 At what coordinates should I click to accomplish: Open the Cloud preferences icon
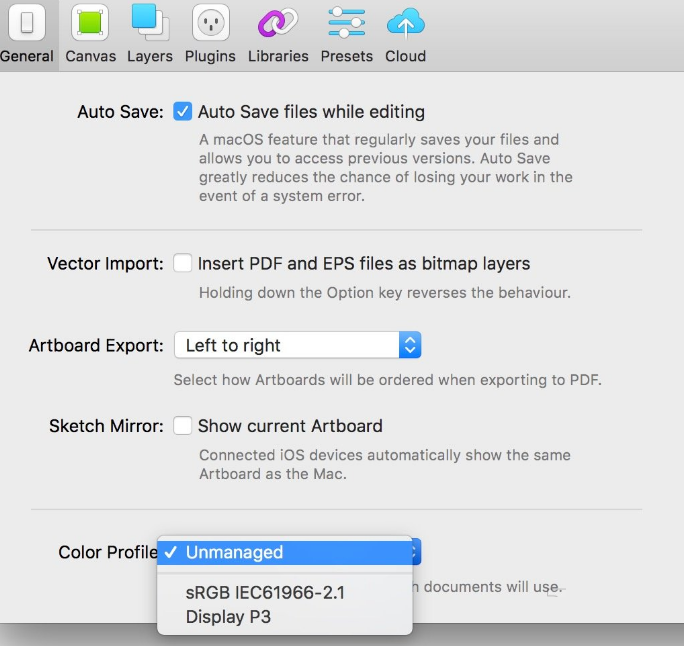(x=405, y=23)
